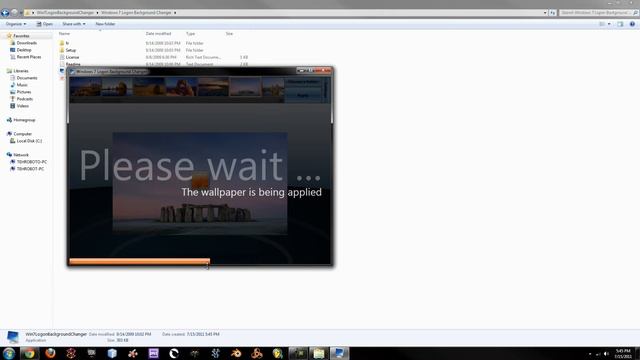Click the system tray clock

pyautogui.click(x=623, y=353)
